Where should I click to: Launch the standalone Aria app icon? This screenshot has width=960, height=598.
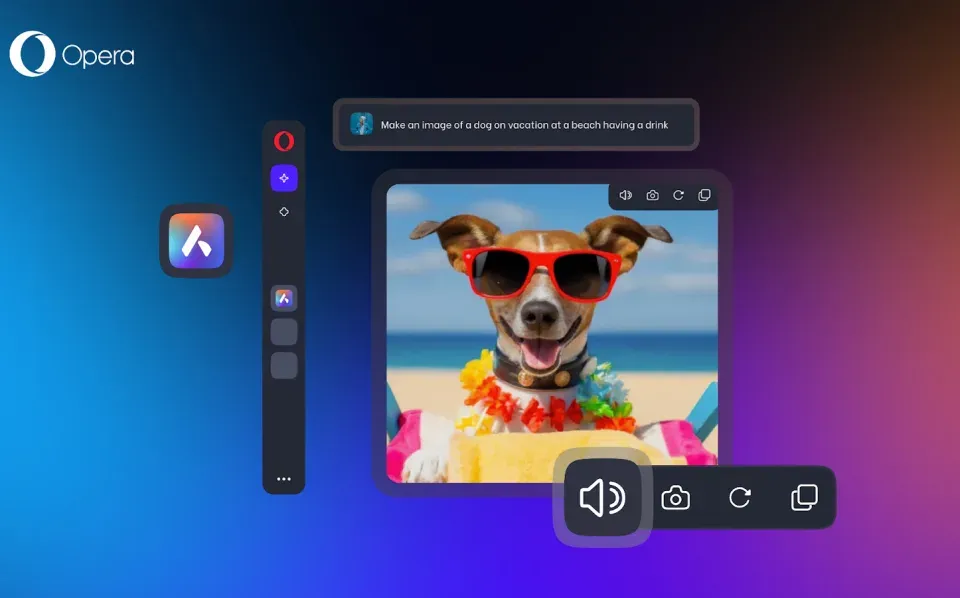tap(195, 242)
